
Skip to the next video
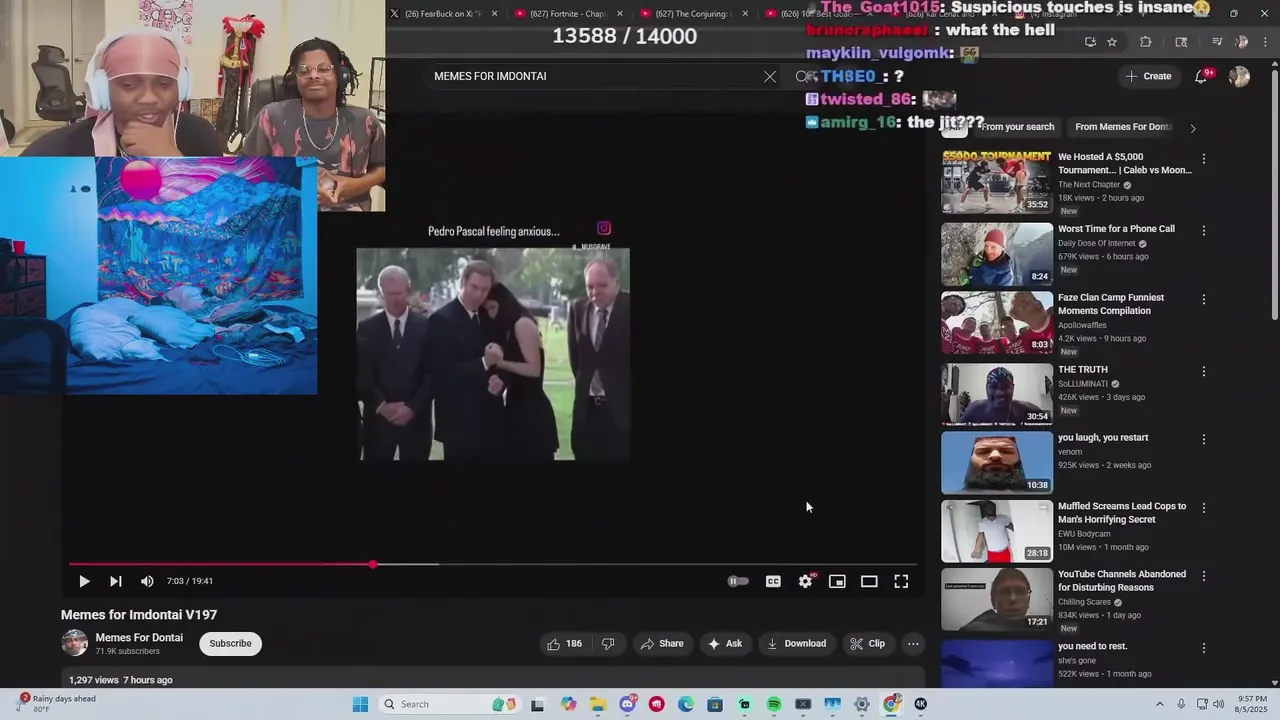[x=116, y=581]
